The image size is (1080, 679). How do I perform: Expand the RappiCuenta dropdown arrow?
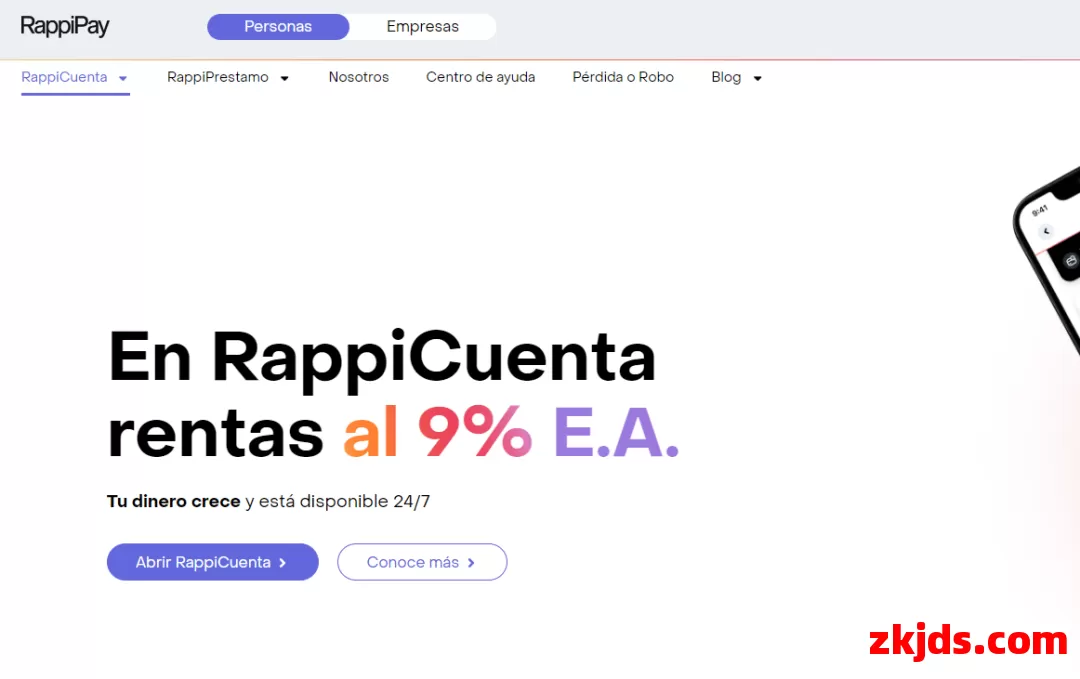(x=123, y=79)
